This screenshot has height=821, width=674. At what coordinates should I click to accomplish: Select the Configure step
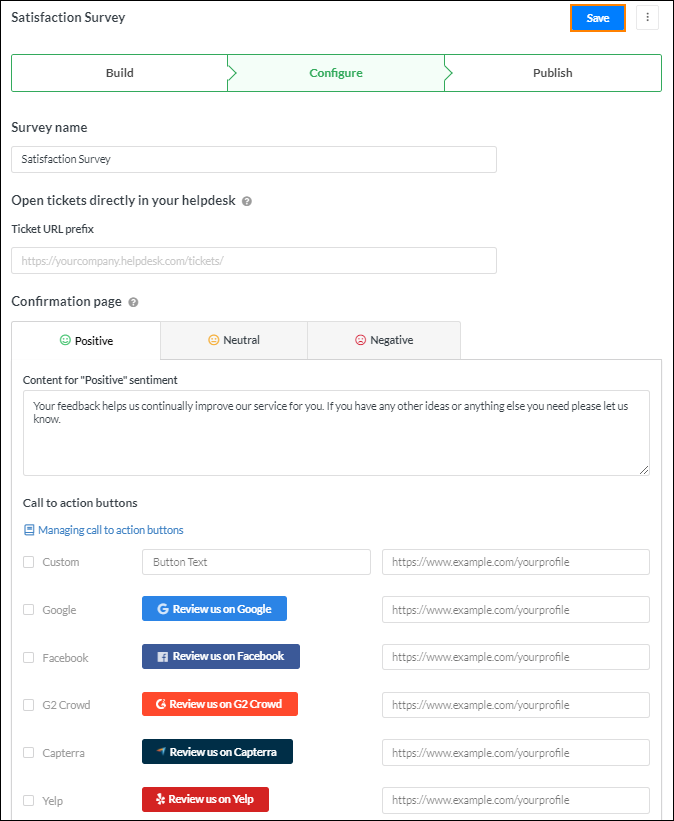tap(336, 73)
